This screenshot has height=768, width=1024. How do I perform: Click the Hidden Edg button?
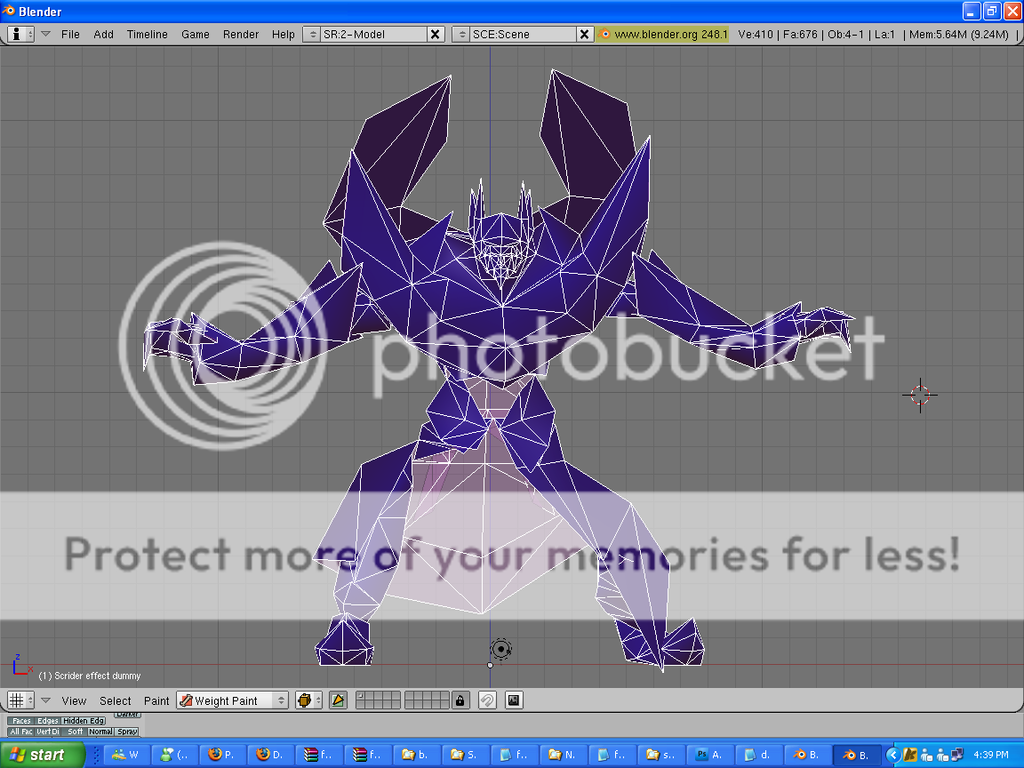tap(83, 721)
